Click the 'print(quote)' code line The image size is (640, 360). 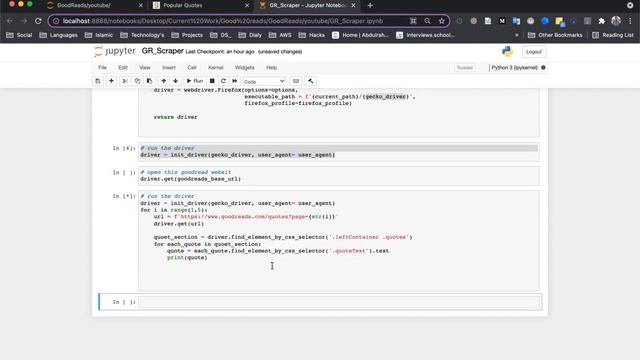coord(187,258)
